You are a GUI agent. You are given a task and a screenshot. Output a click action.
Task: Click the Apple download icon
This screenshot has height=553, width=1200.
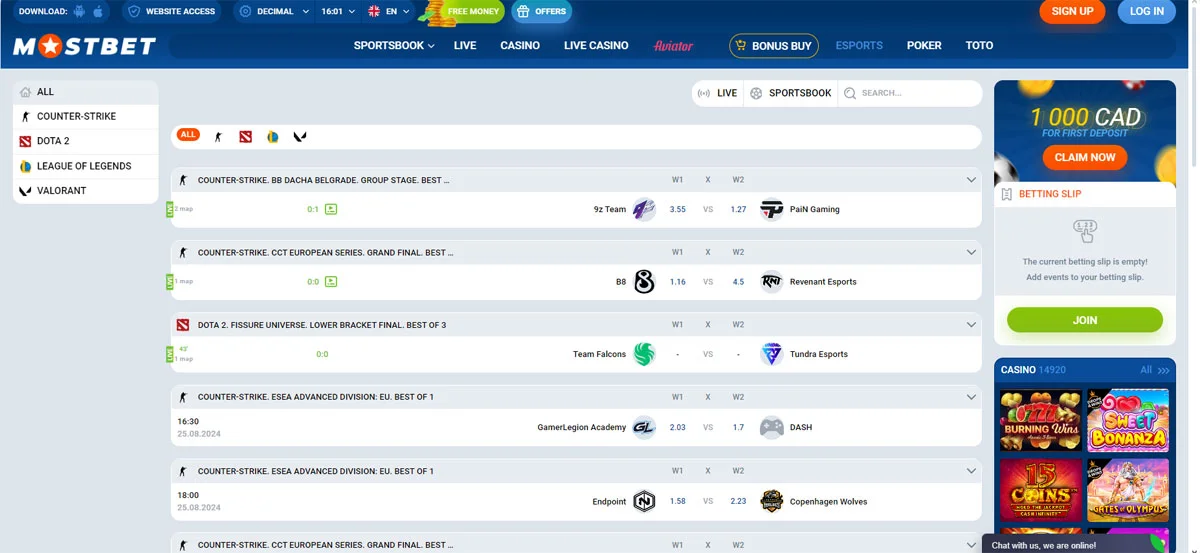point(98,12)
